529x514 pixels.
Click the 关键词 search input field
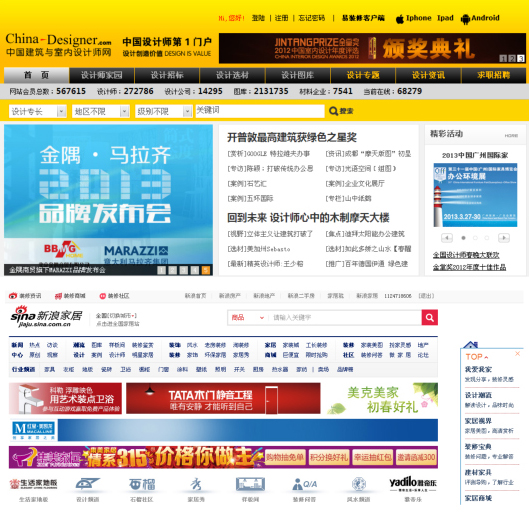click(x=260, y=111)
